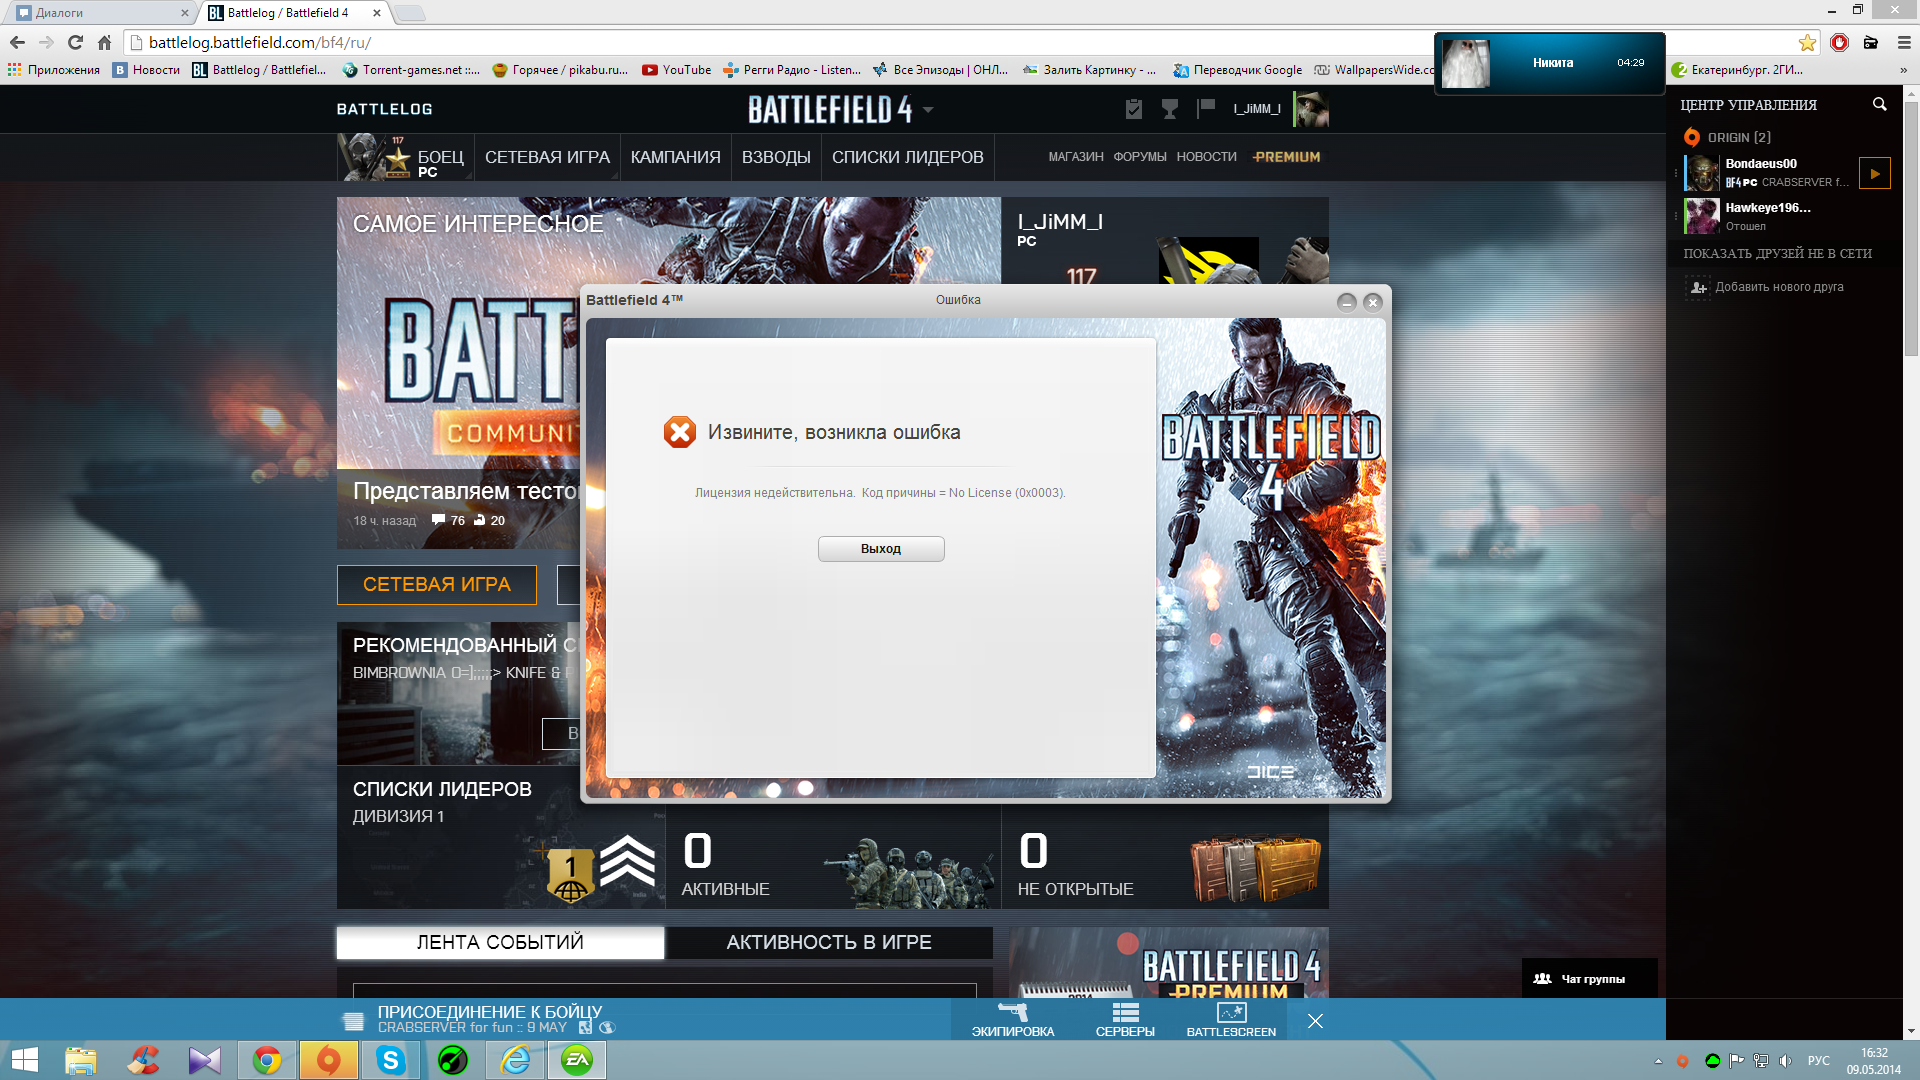Open the Чат группы group chat
The image size is (1920, 1080).
click(1589, 979)
